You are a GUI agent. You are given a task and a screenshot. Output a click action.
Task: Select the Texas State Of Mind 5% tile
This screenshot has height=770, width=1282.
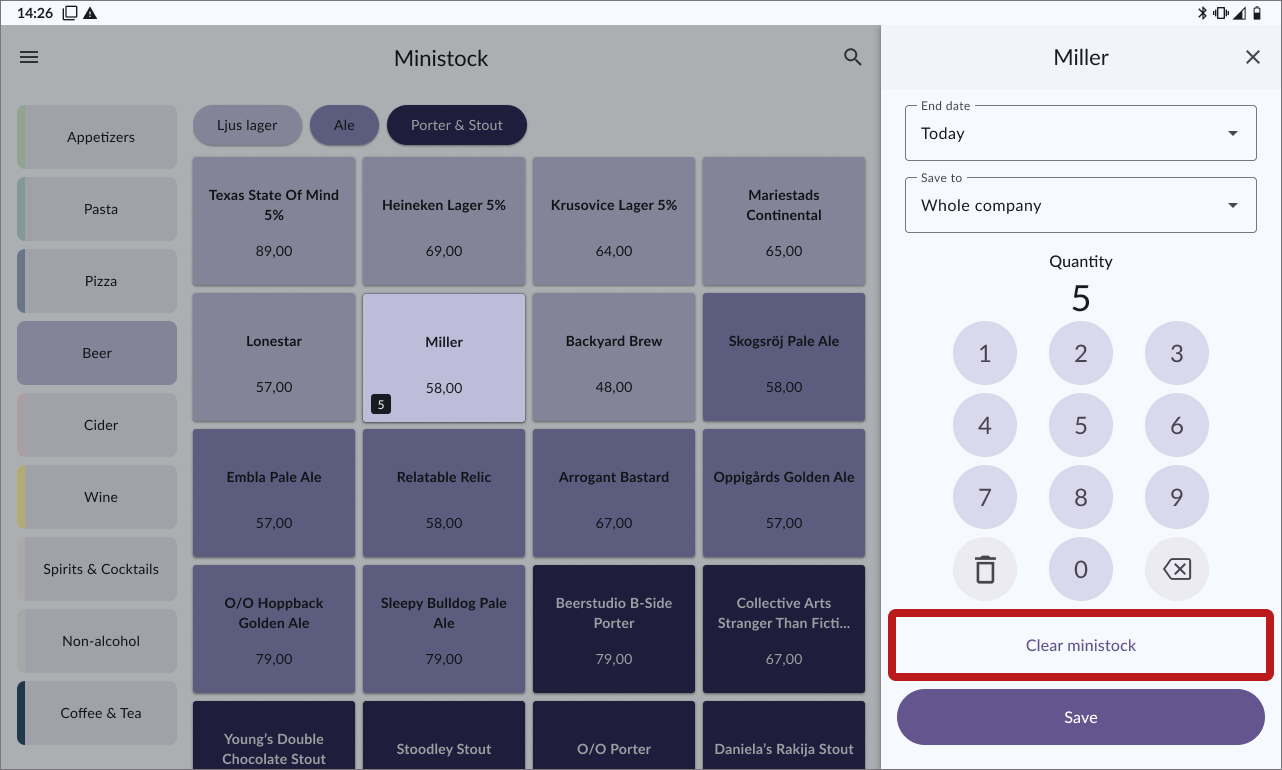tap(274, 221)
